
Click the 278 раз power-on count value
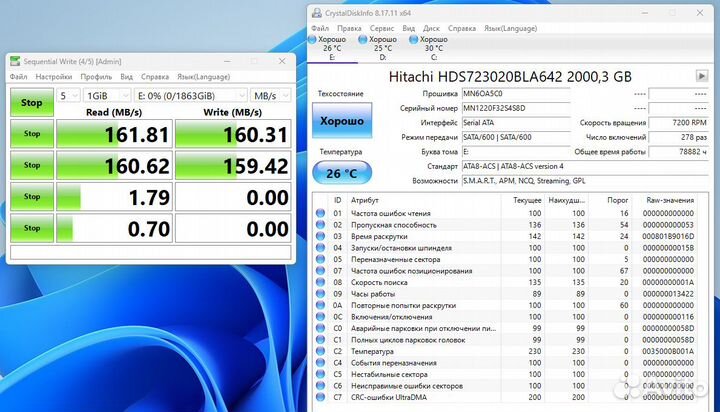tap(679, 137)
